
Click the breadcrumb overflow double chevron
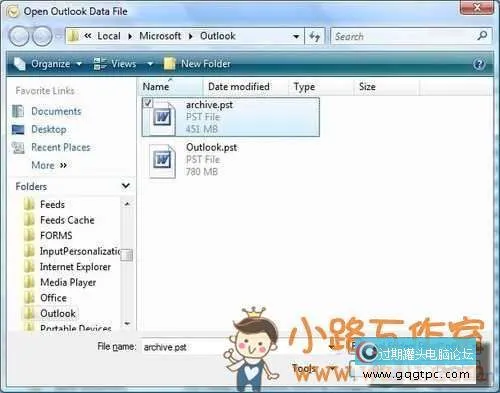(87, 36)
